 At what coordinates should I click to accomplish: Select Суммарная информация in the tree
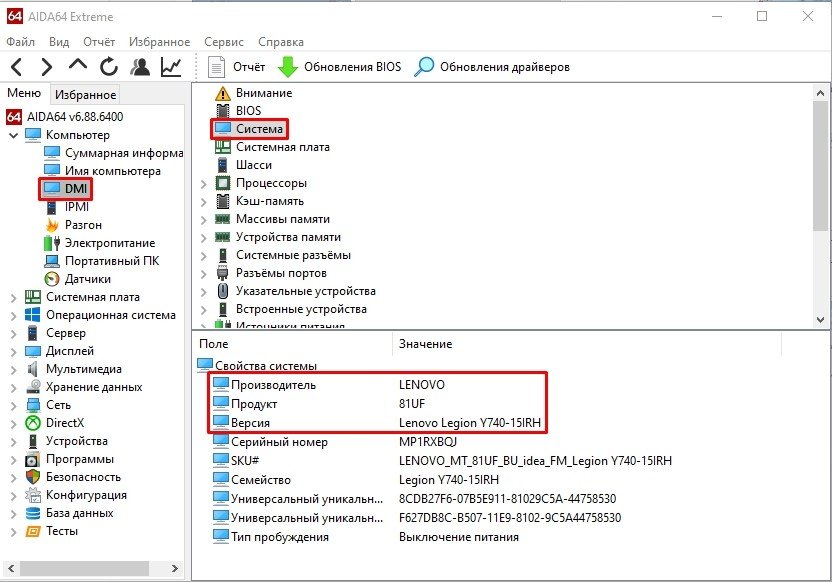click(114, 153)
